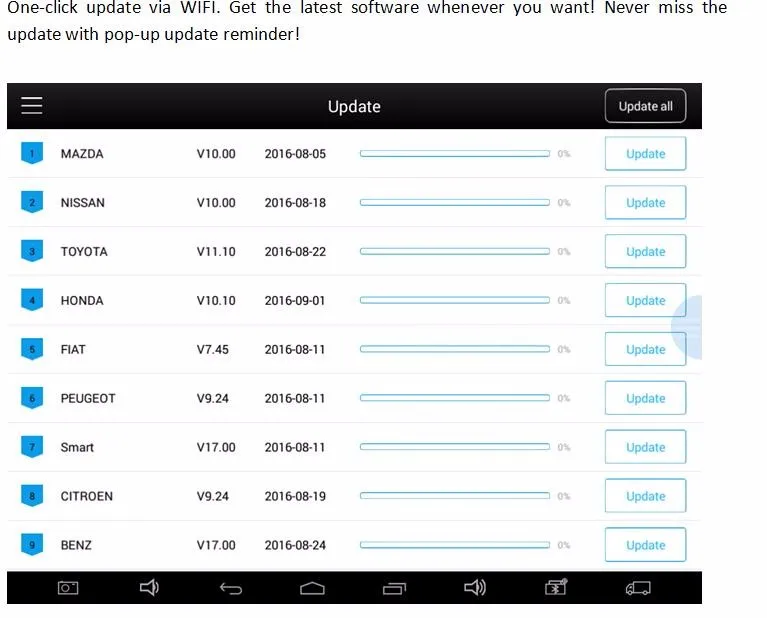Screen dimensions: 767x618
Task: Tap the recent apps navigation icon
Action: tap(394, 588)
